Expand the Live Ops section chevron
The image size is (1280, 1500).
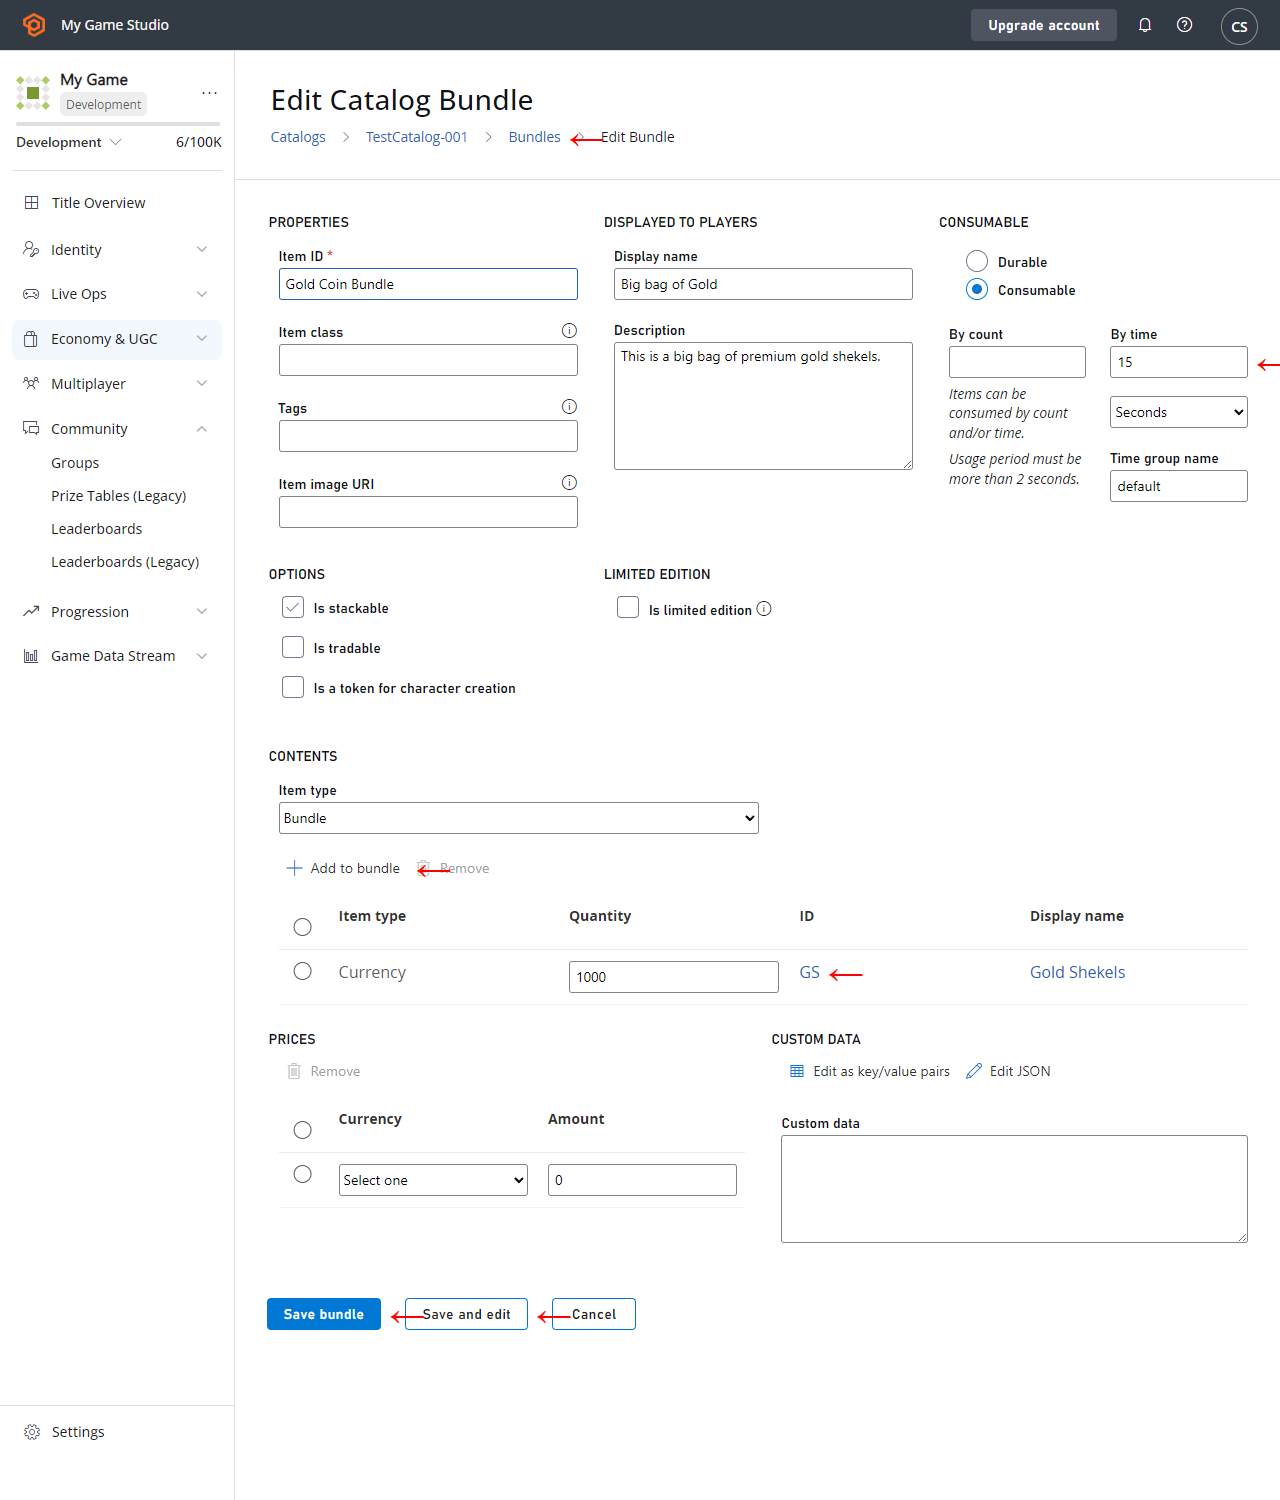[x=202, y=294]
